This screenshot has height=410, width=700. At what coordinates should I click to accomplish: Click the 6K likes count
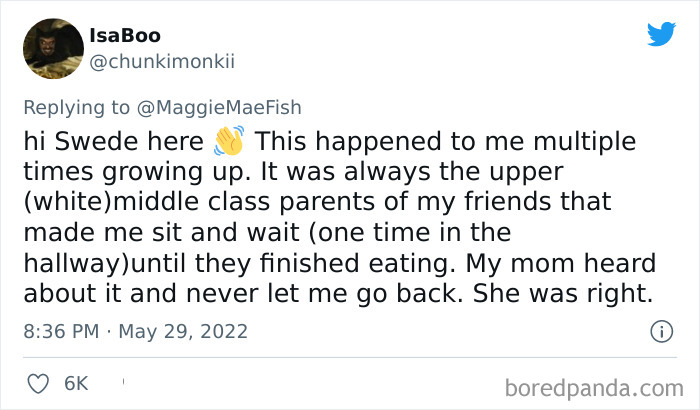pyautogui.click(x=76, y=382)
